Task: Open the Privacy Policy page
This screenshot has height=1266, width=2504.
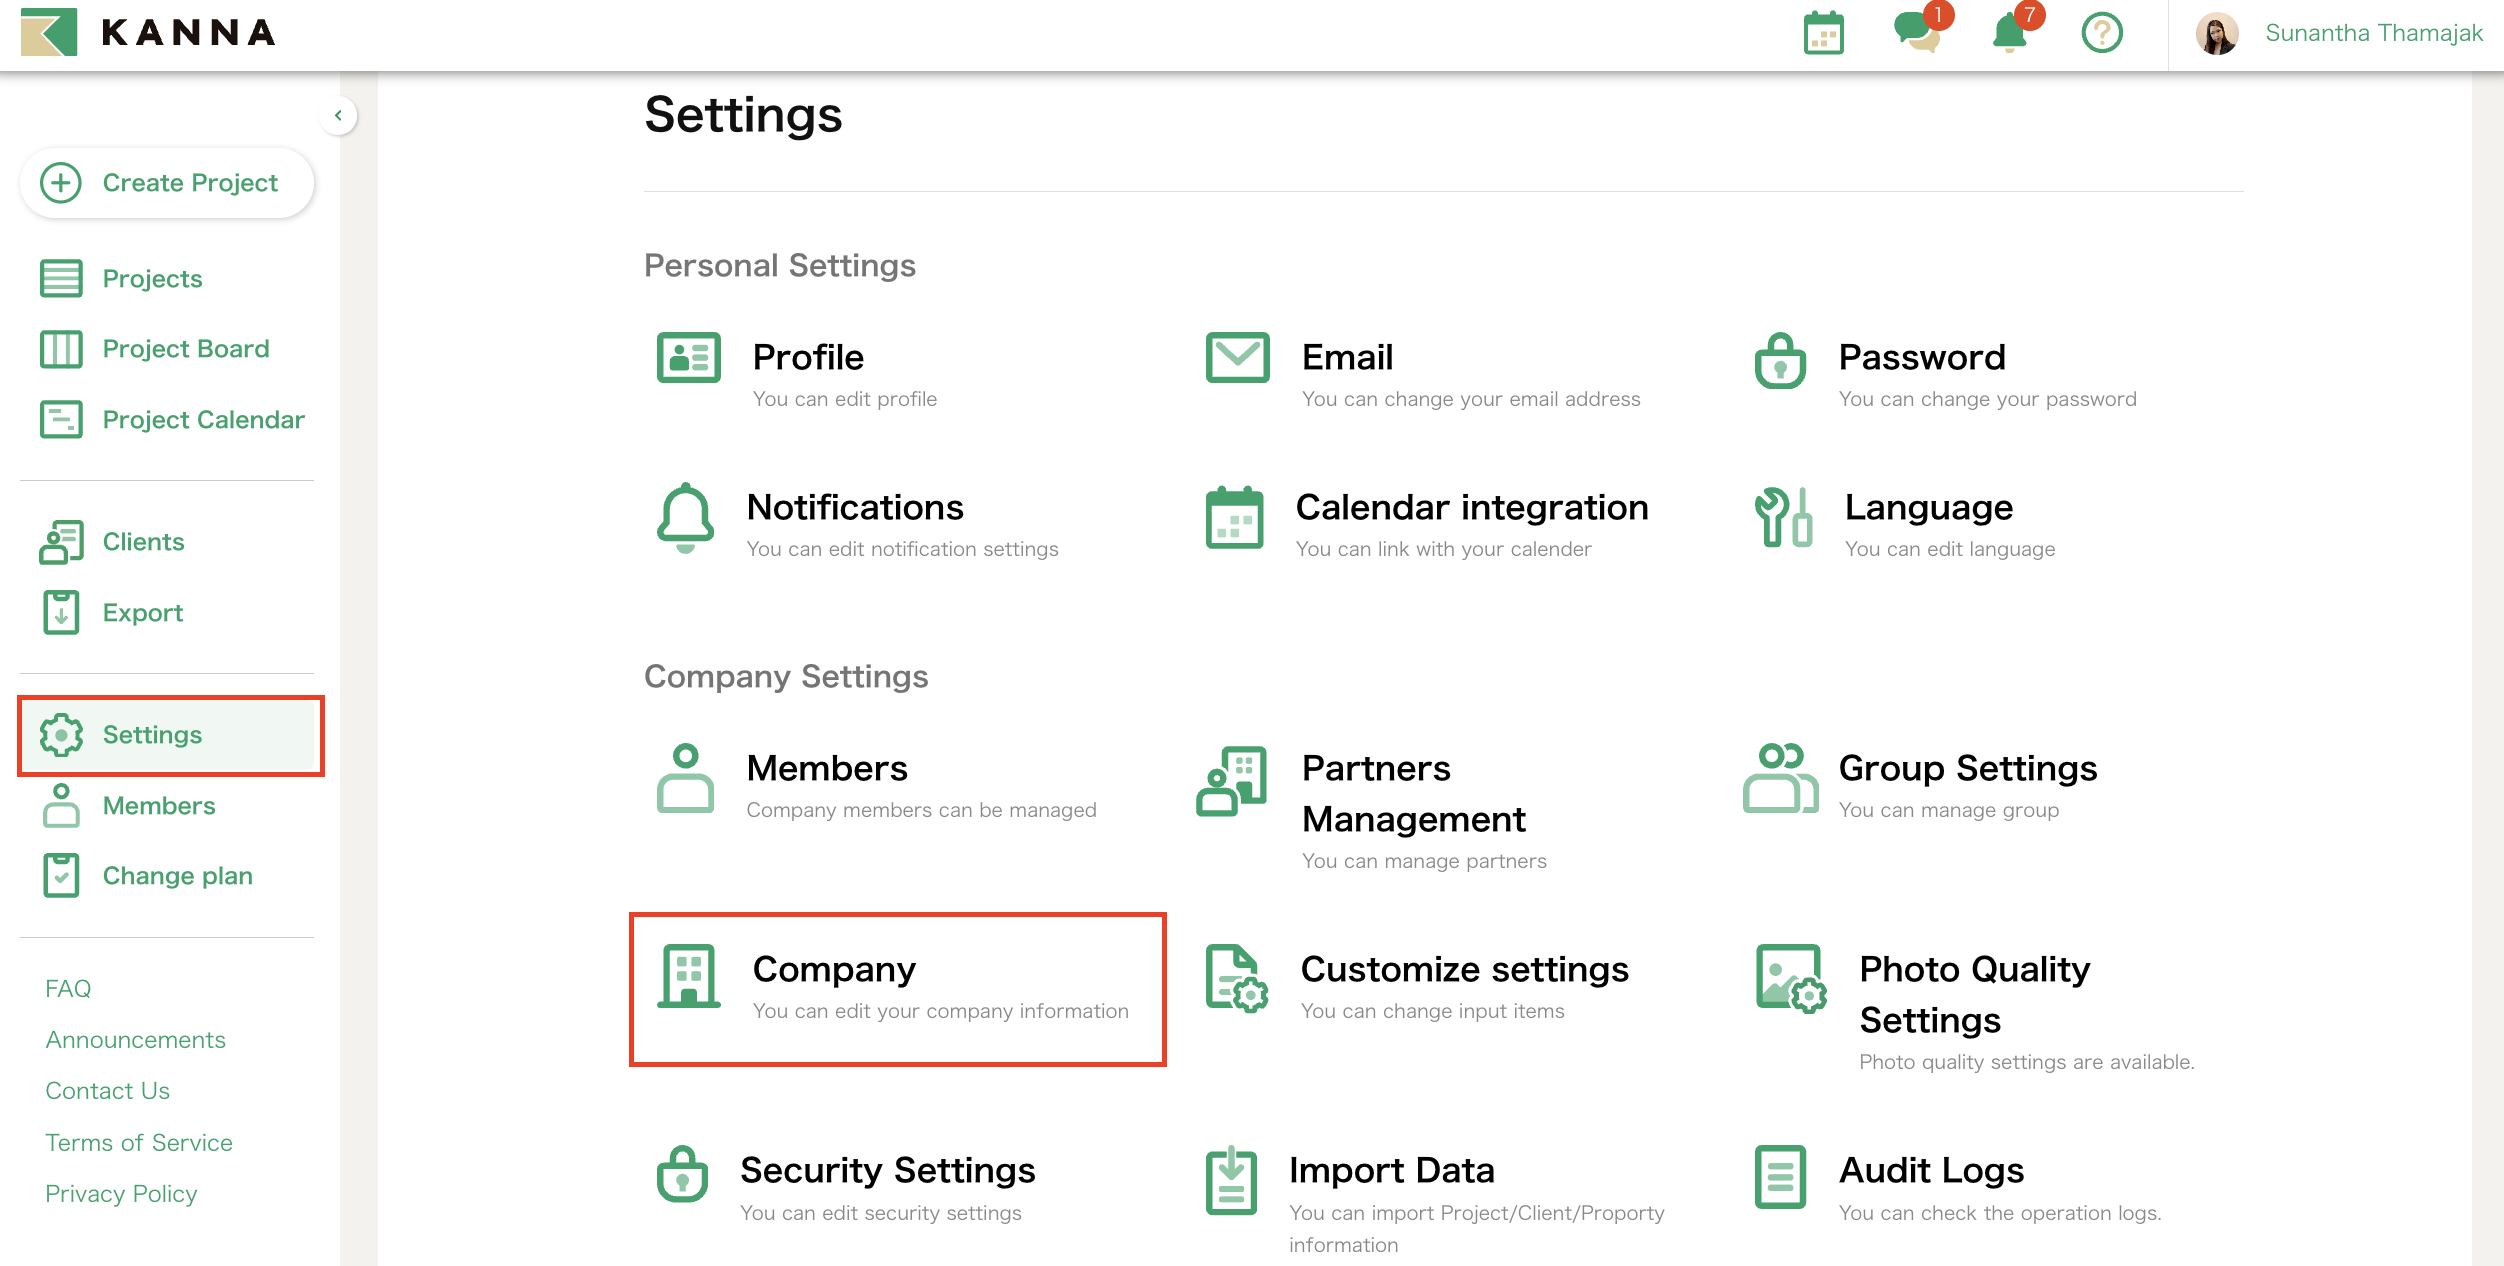Action: [120, 1193]
